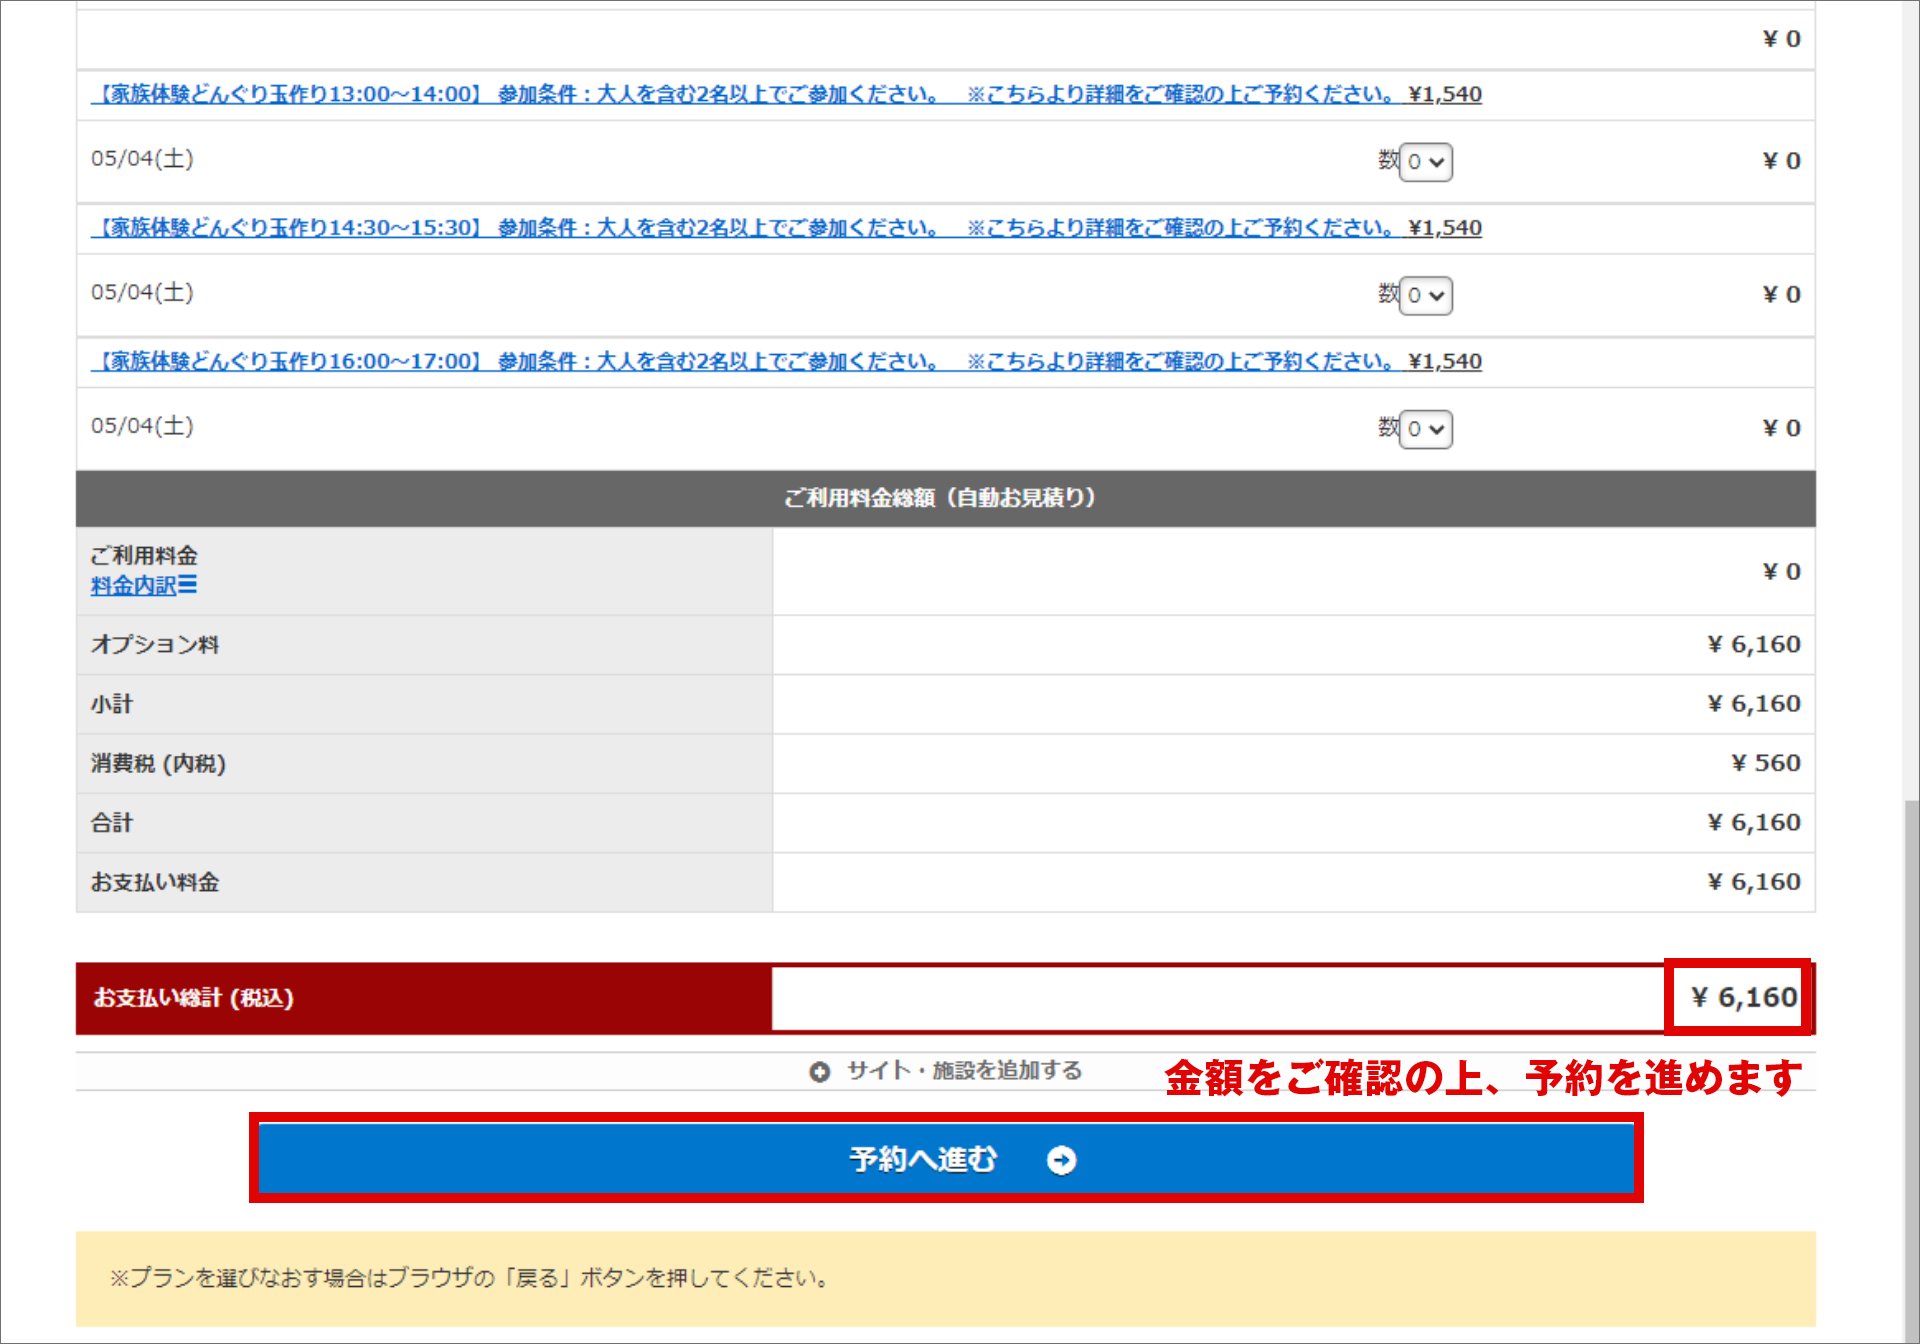This screenshot has height=1344, width=1920.
Task: Open the 14:30~15:30 acorn ball workshop link
Action: pos(786,228)
